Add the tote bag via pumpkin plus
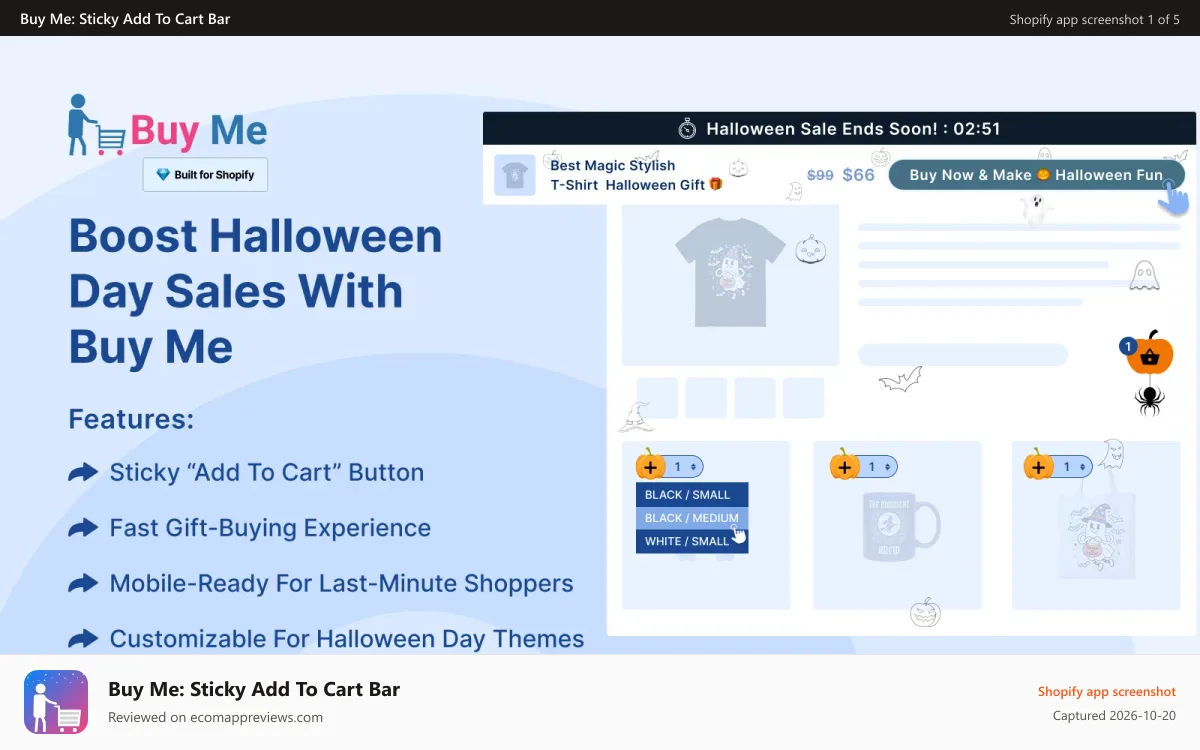Viewport: 1200px width, 750px height. 1038,465
